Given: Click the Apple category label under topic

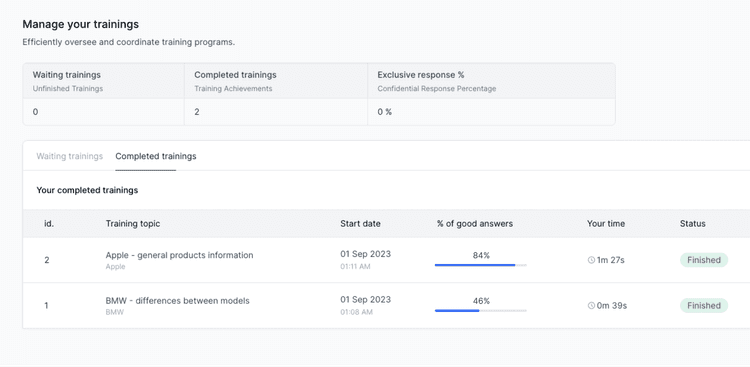Looking at the screenshot, I should tap(115, 267).
